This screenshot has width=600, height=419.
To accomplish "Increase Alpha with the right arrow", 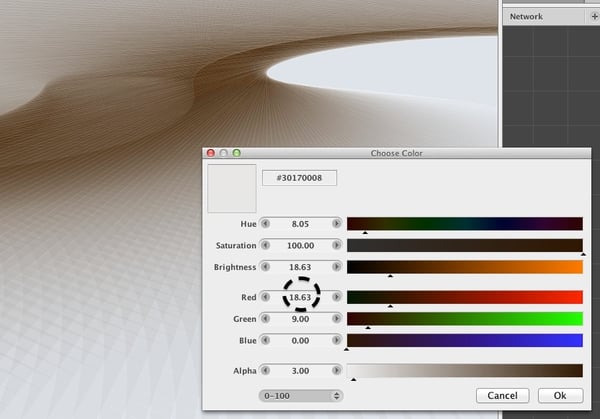I will 336,370.
